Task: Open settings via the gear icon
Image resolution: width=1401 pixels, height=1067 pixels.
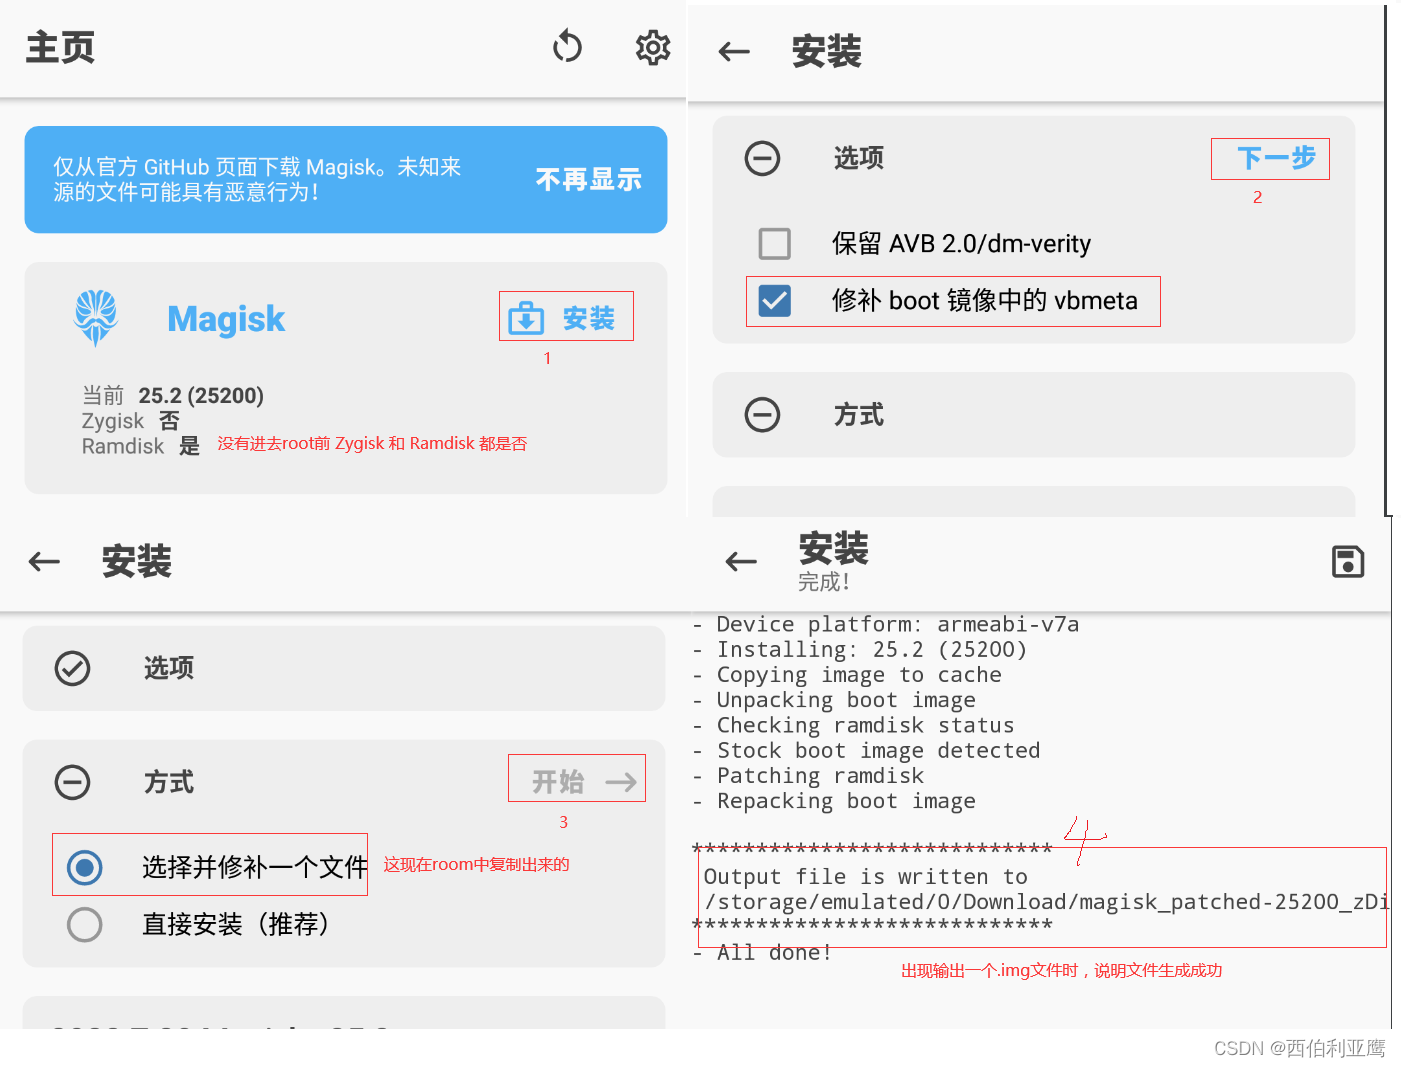Action: coord(653,47)
